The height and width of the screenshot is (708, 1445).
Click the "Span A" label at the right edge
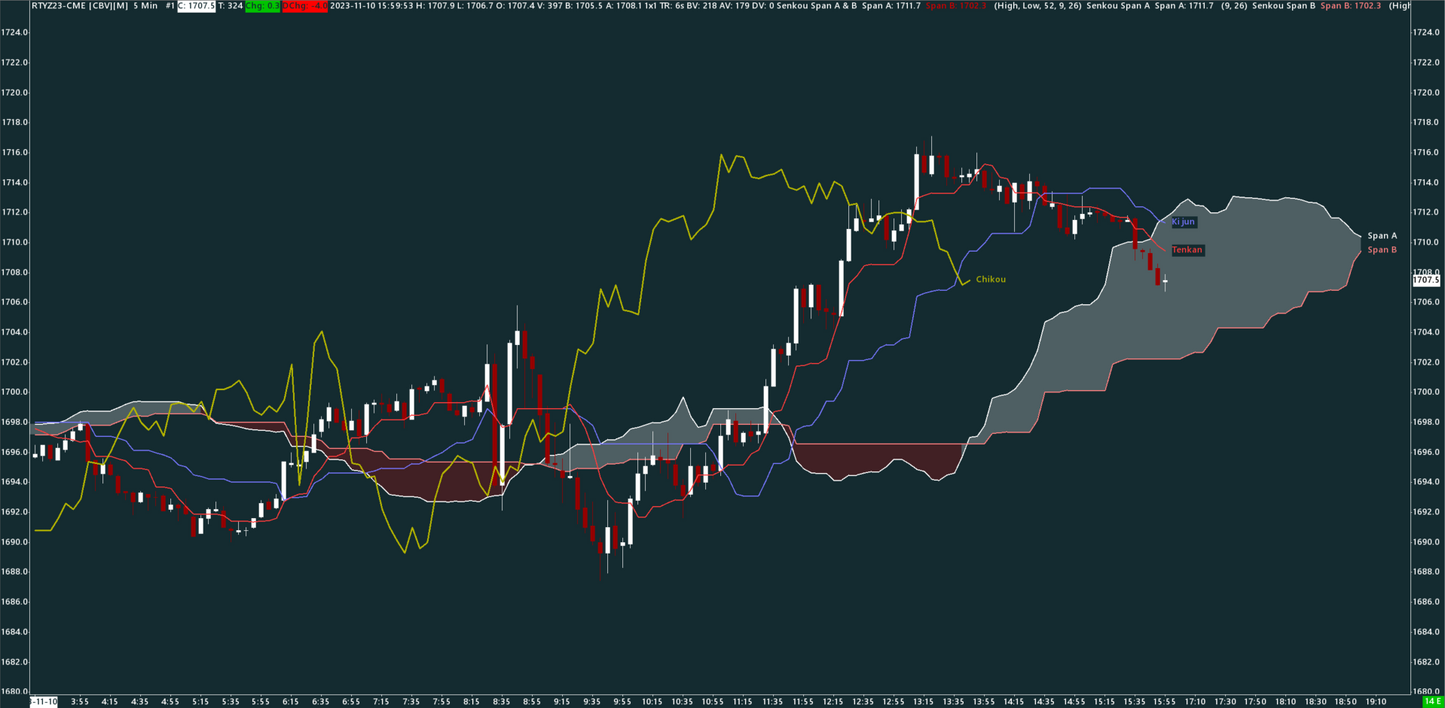coord(1381,236)
